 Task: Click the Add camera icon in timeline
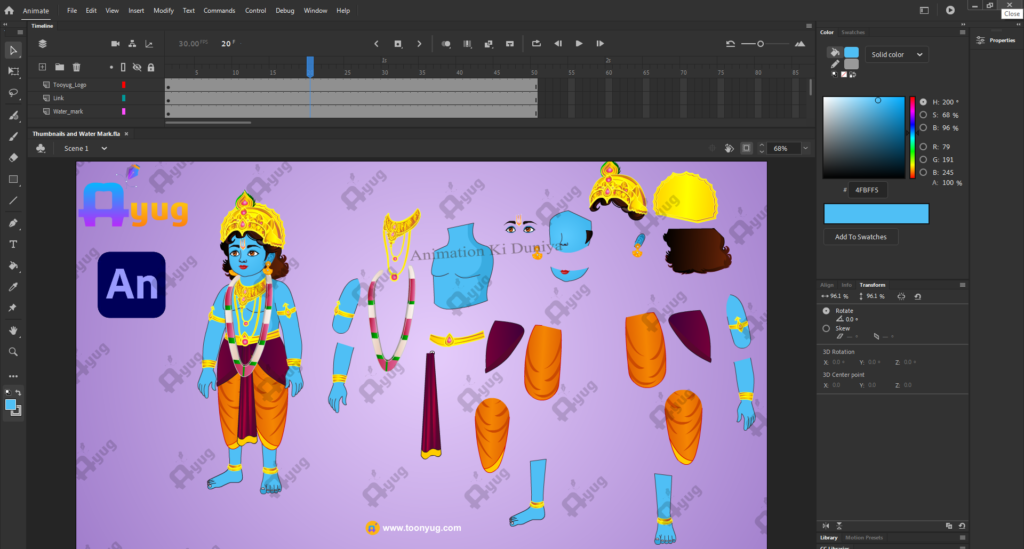coord(115,44)
